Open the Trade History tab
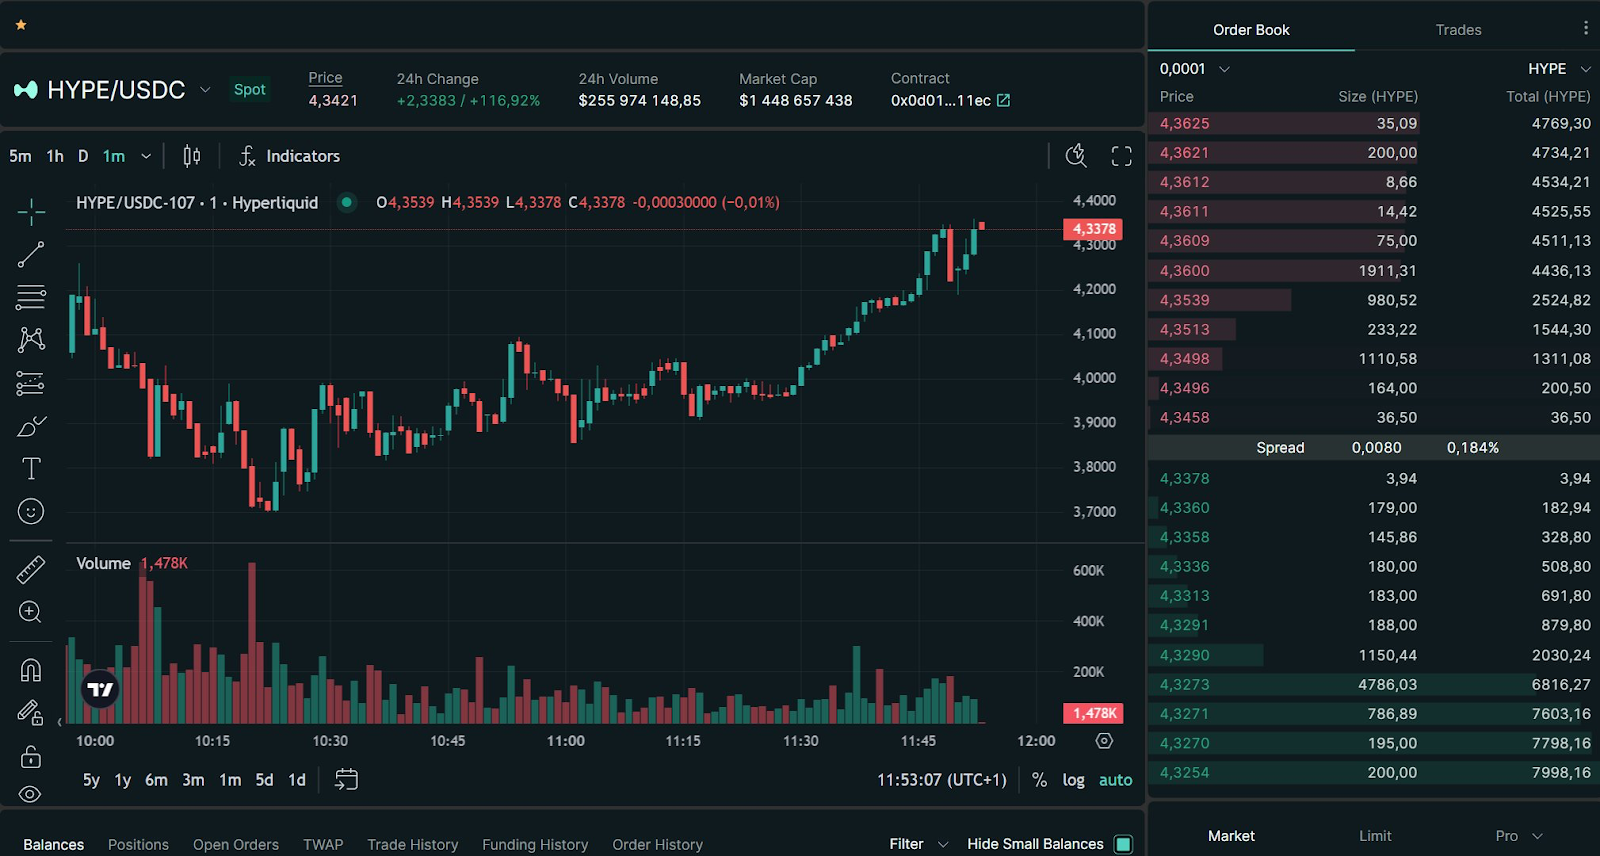The image size is (1600, 856). (x=412, y=845)
